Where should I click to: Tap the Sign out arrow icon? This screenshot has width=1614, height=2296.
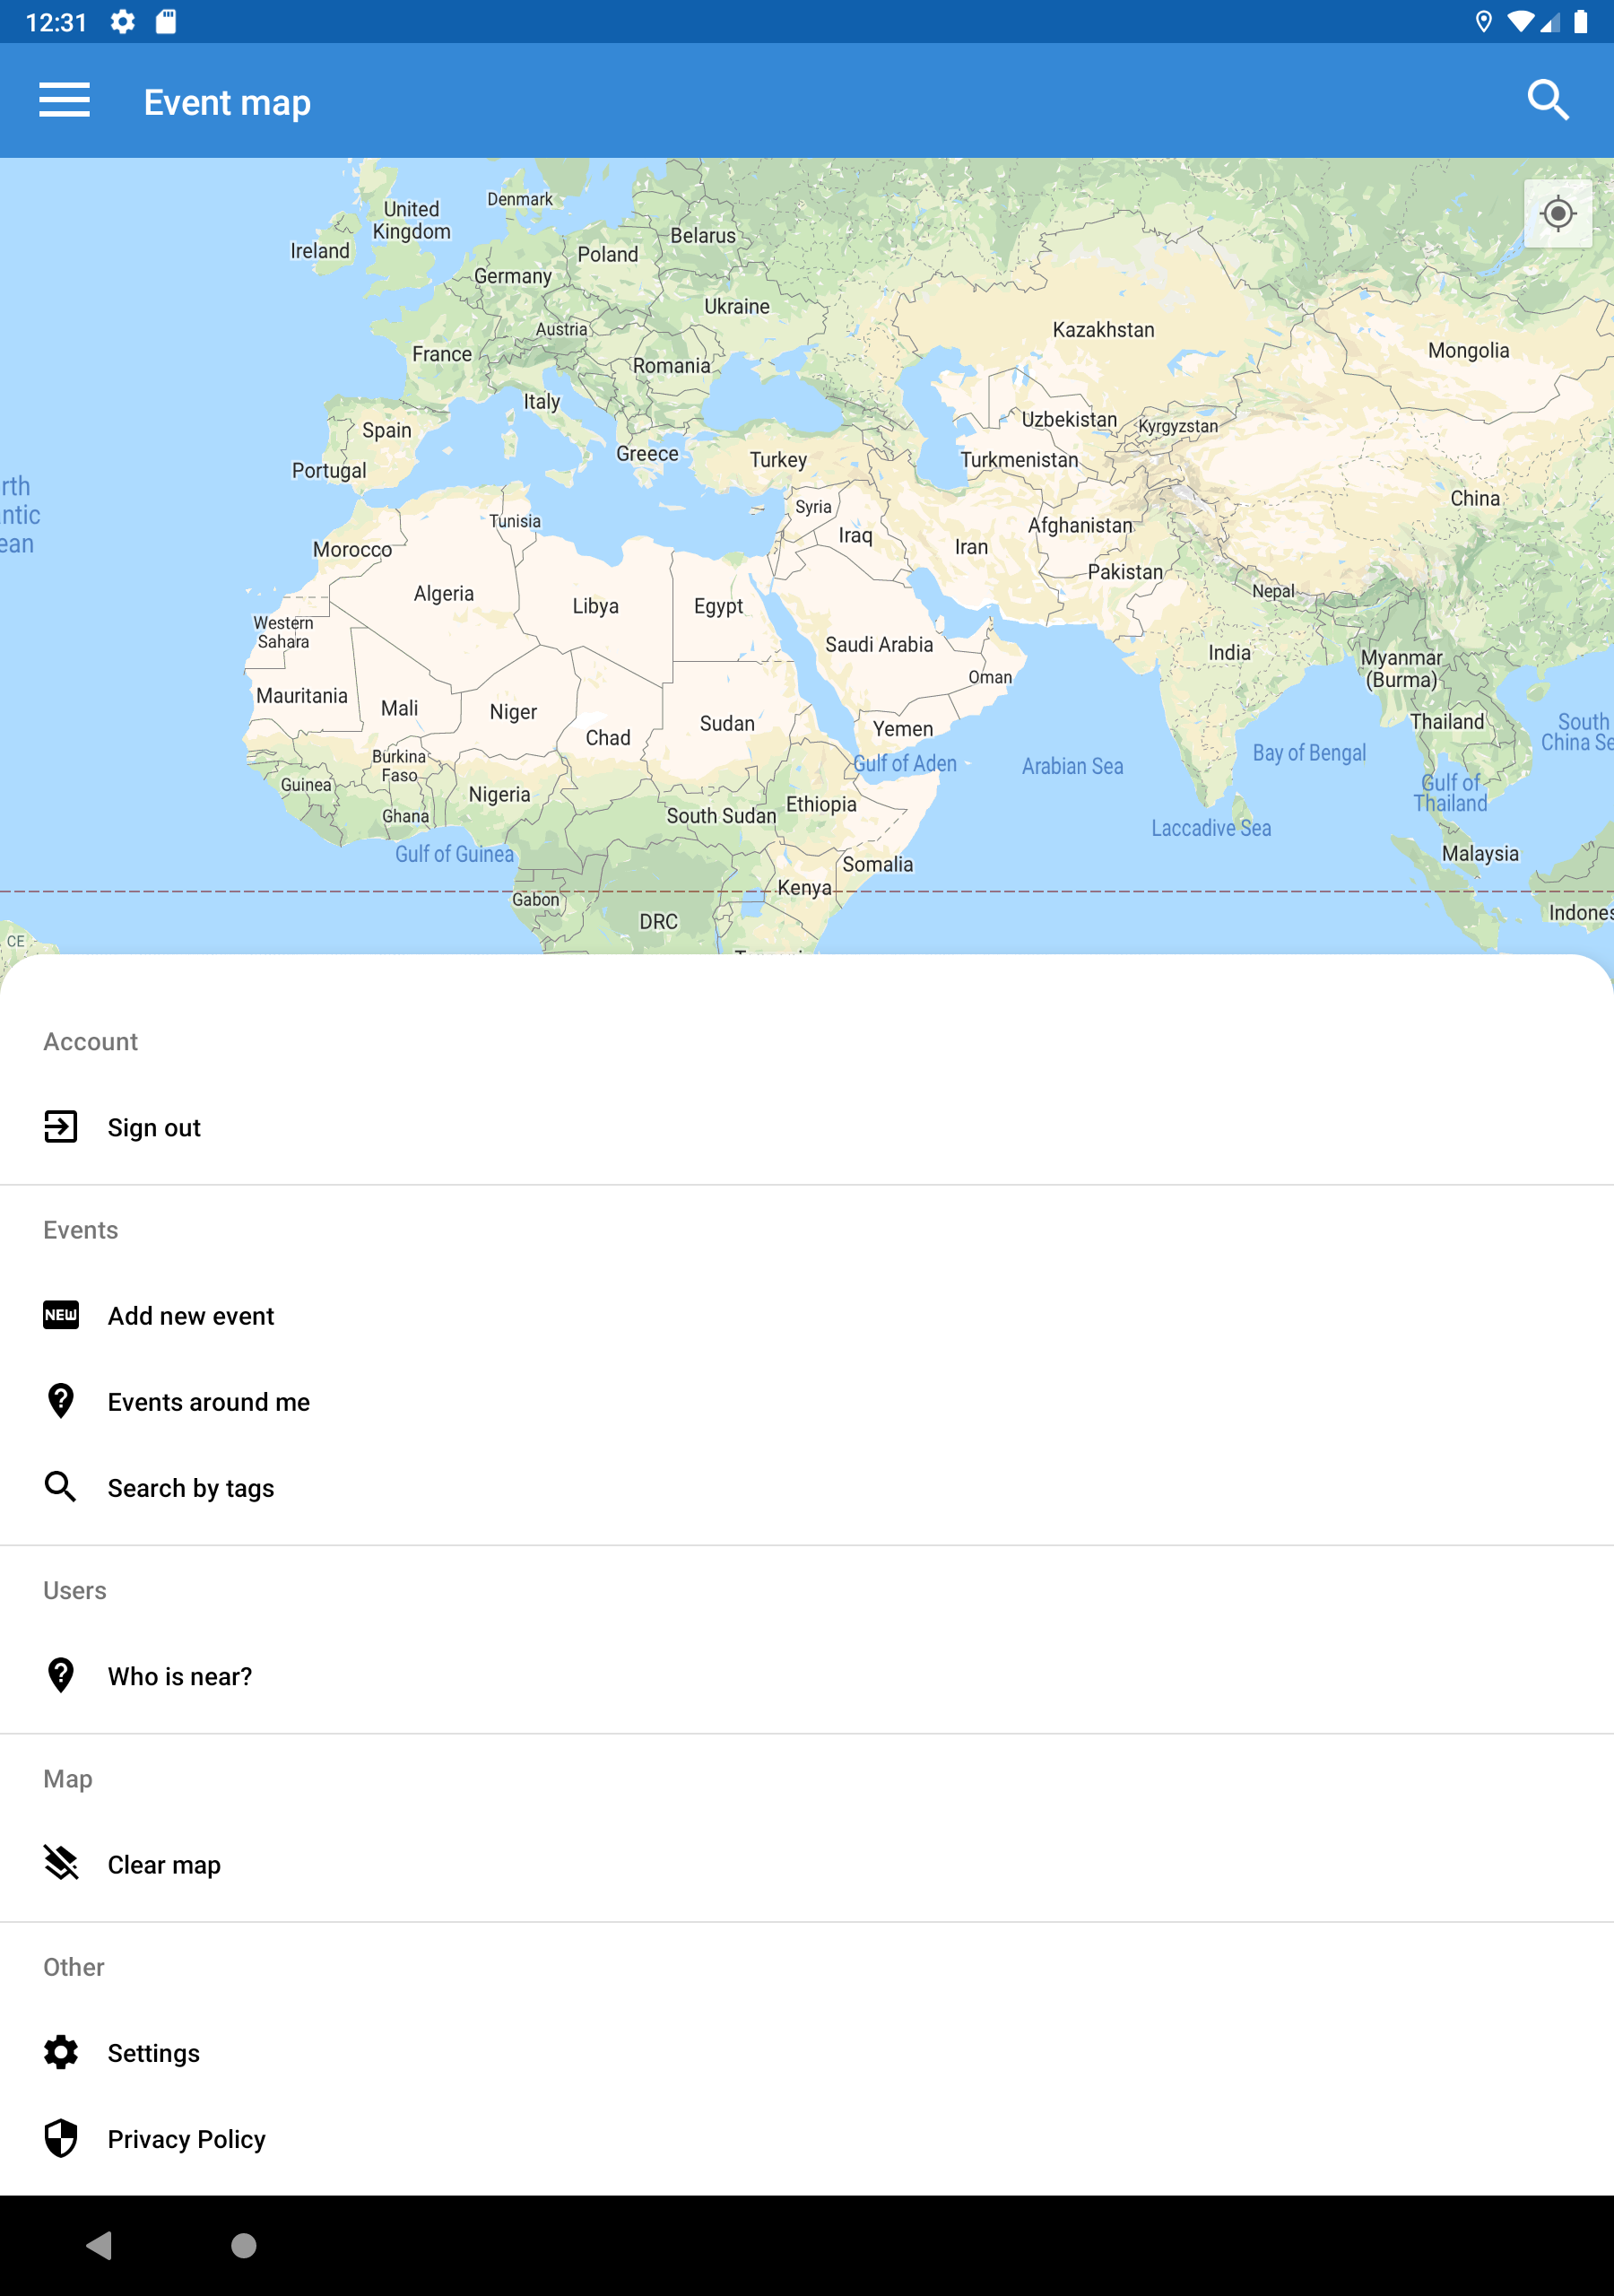pyautogui.click(x=61, y=1127)
